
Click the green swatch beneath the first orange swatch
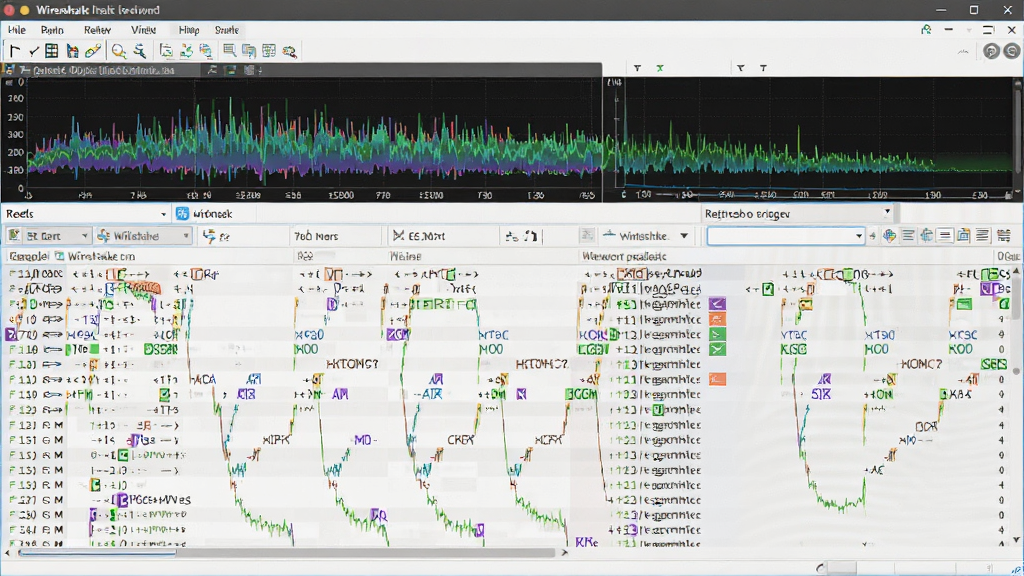[x=717, y=334]
